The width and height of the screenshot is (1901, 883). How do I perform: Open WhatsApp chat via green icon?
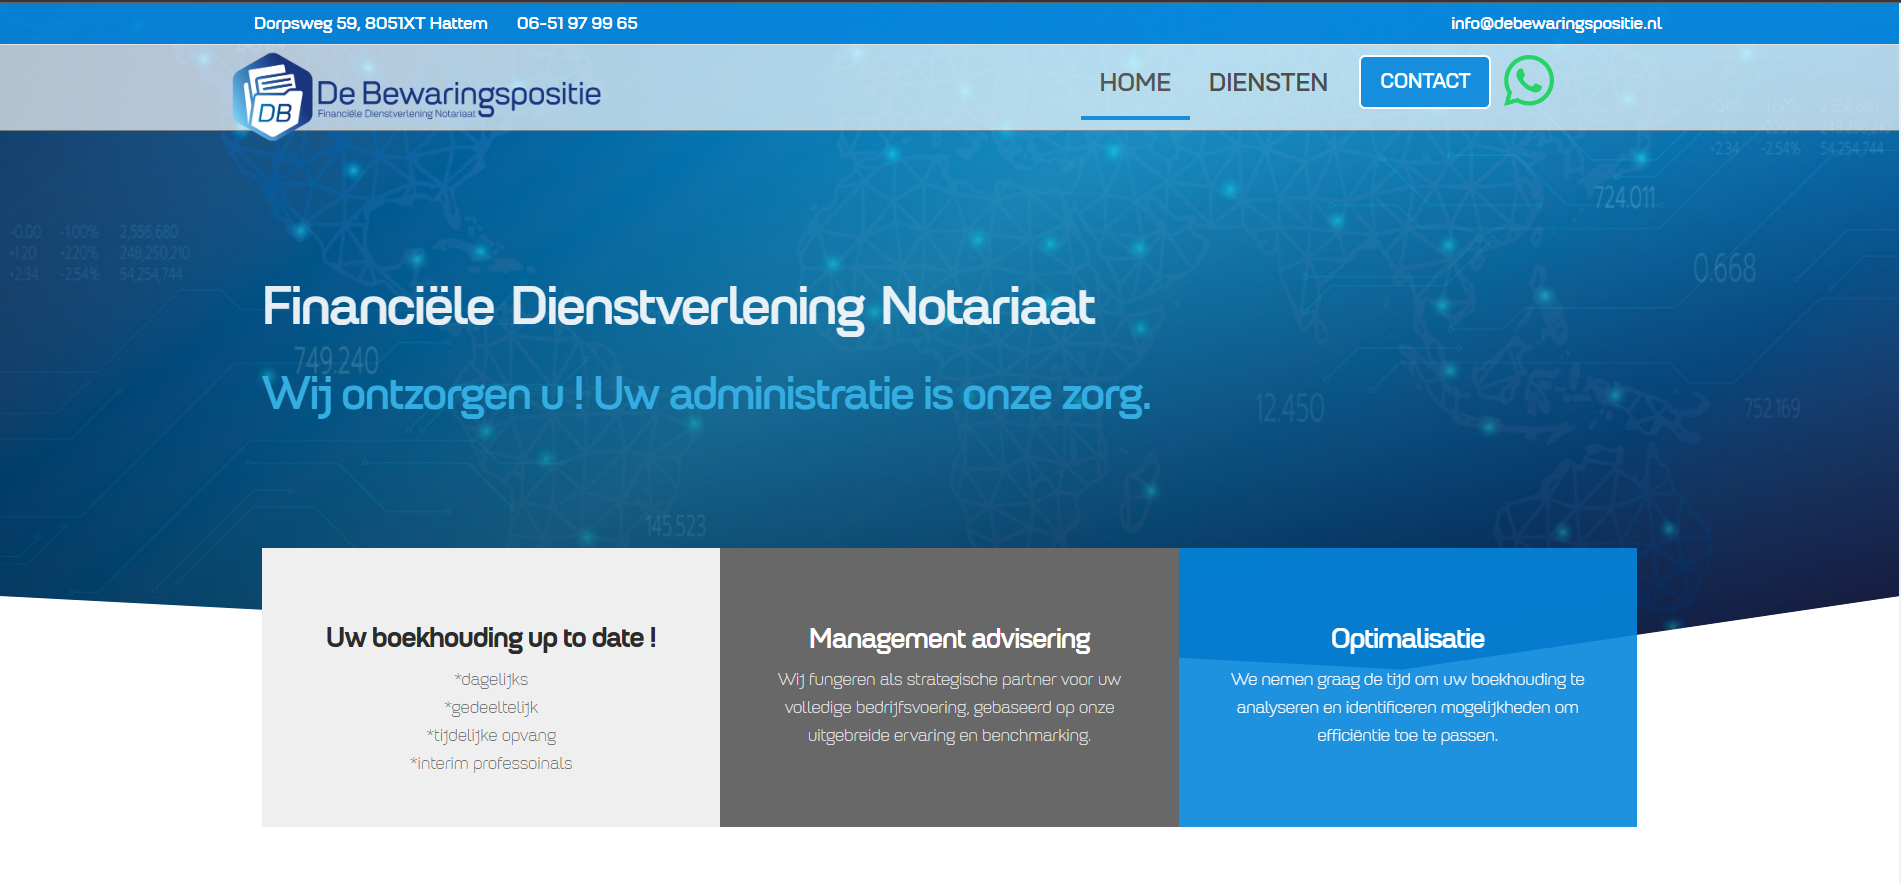tap(1528, 81)
